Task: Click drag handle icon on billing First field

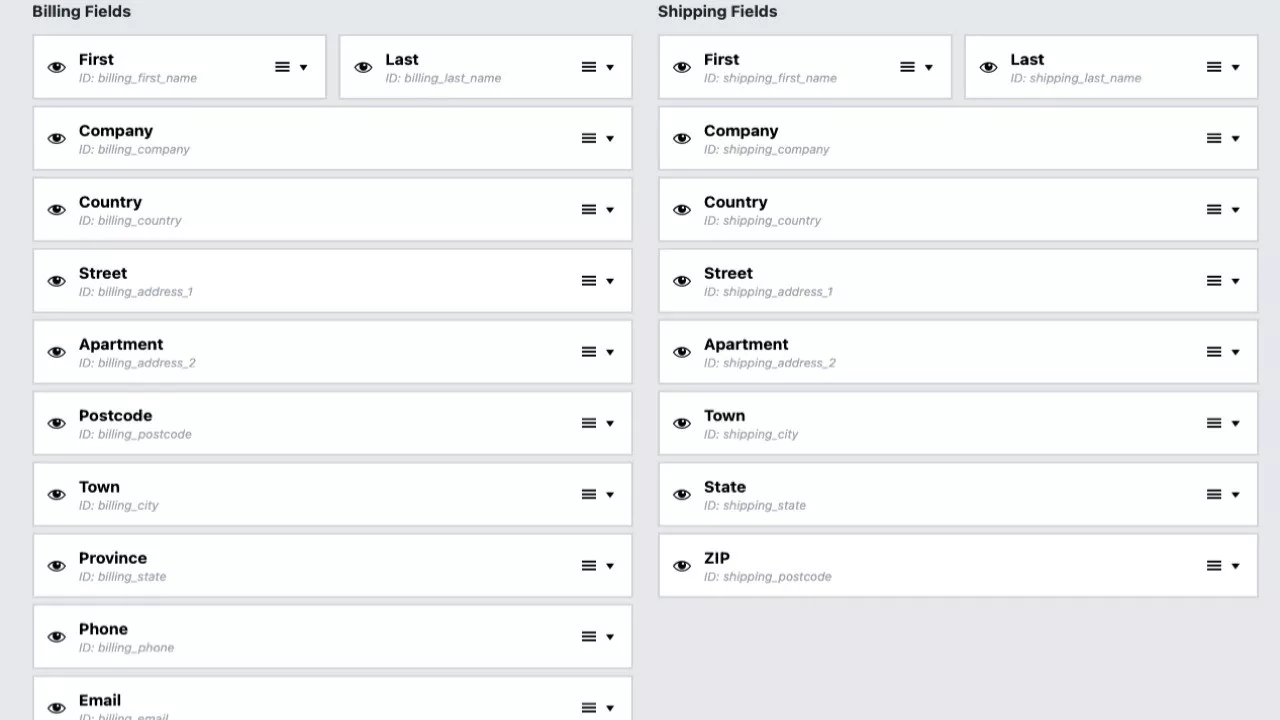Action: [x=282, y=67]
